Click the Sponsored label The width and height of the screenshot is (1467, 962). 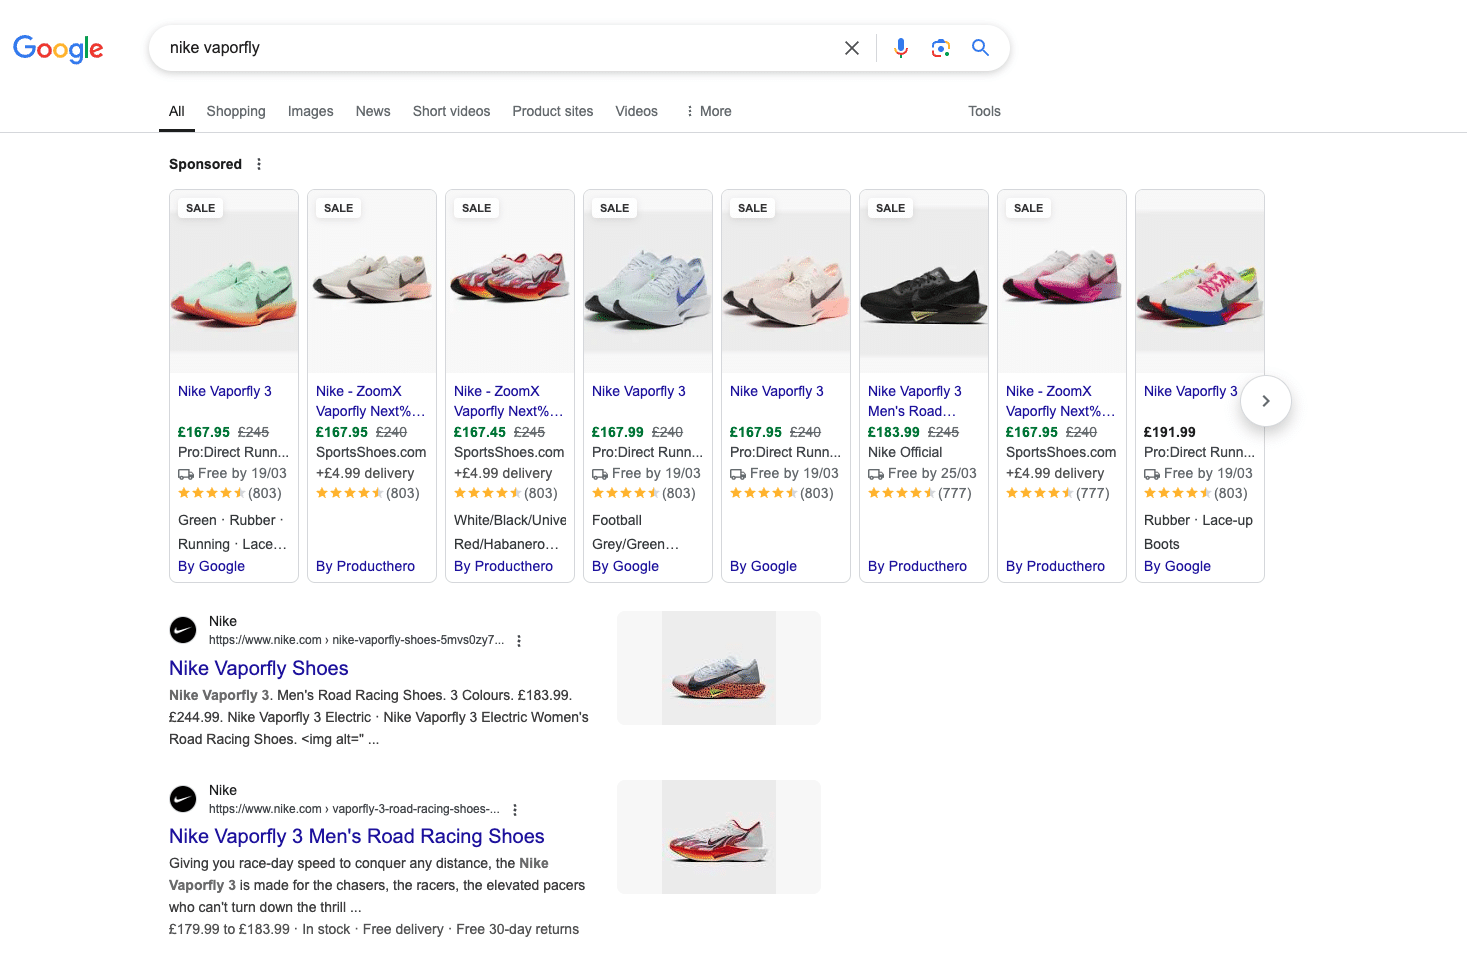(x=205, y=164)
